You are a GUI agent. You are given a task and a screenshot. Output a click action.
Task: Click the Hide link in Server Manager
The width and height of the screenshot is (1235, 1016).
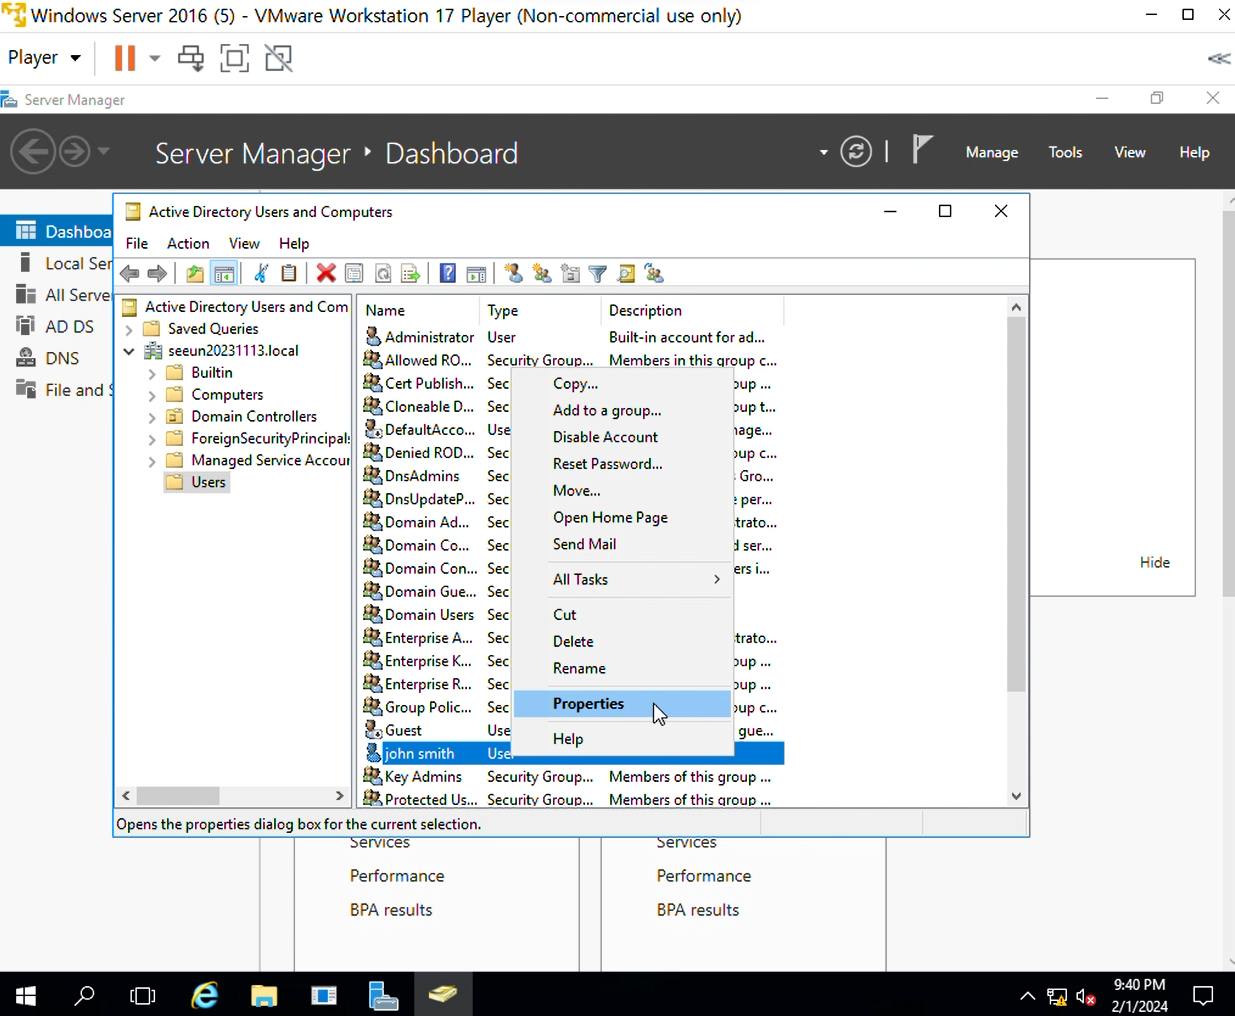[x=1155, y=562]
